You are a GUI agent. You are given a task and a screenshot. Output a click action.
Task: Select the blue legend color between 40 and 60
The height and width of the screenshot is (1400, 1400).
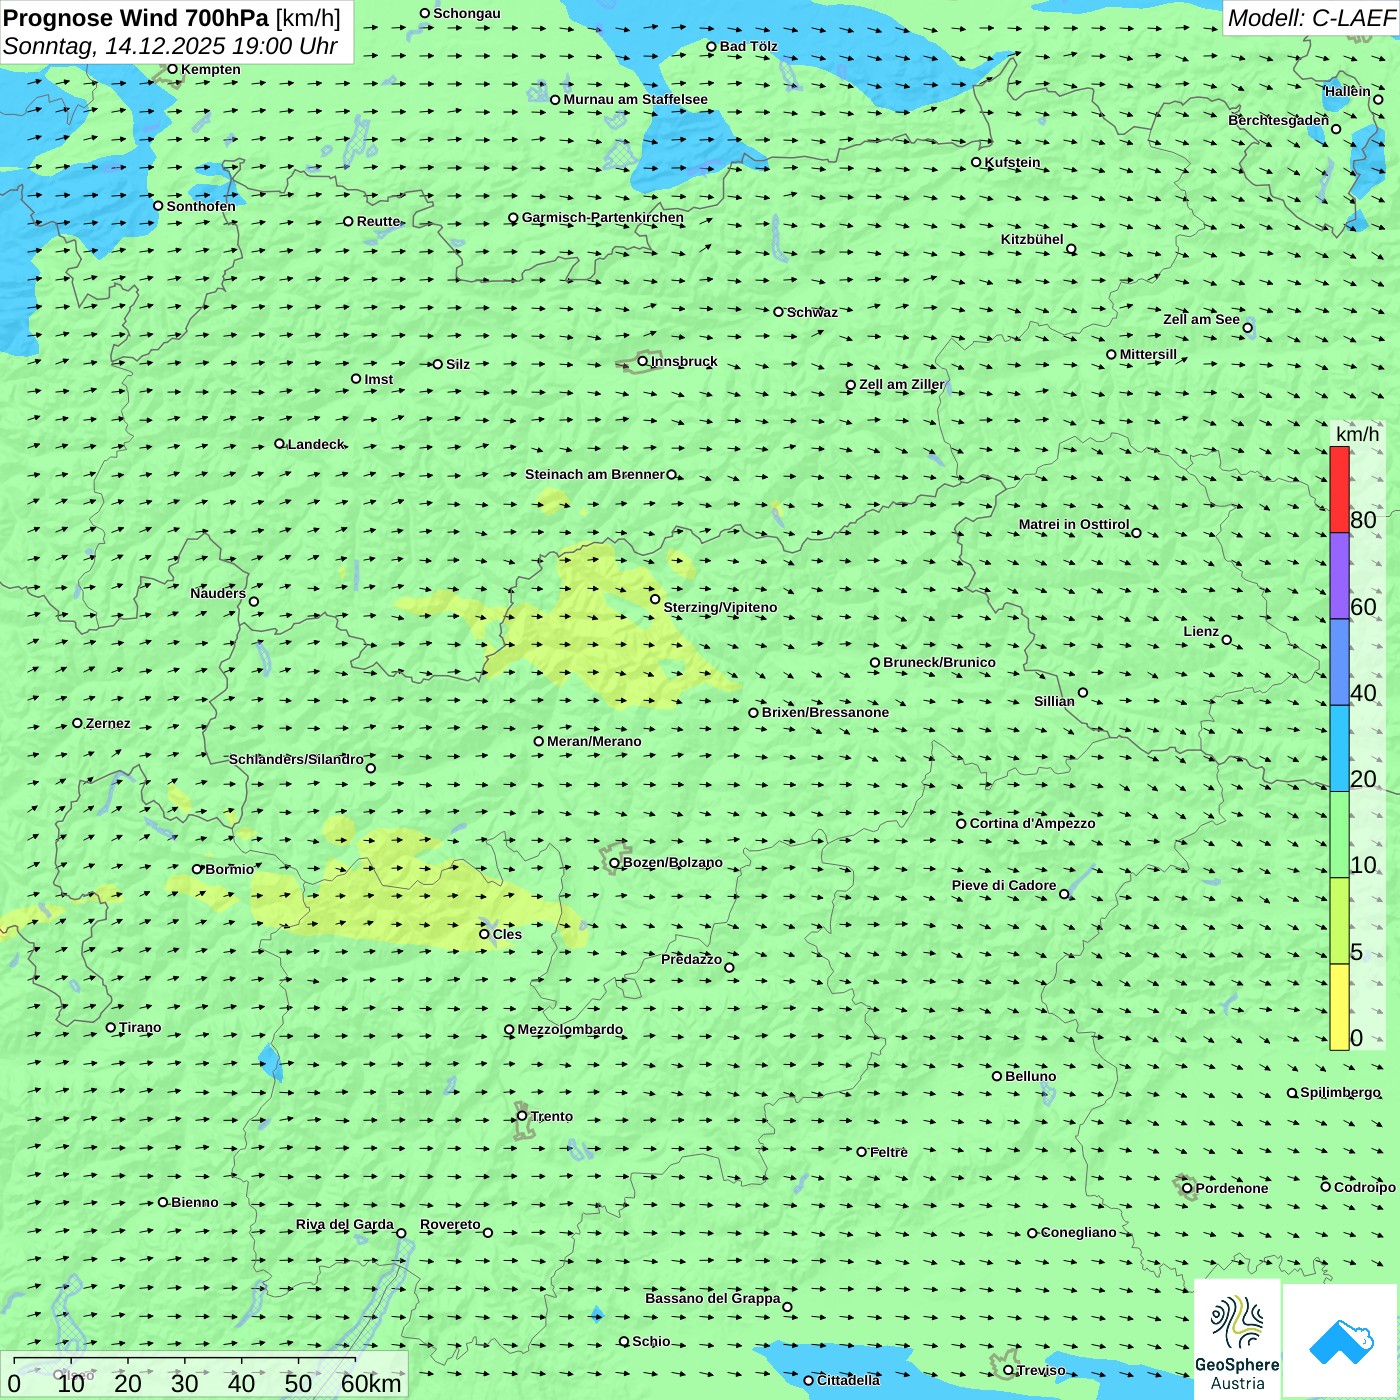[x=1339, y=662]
